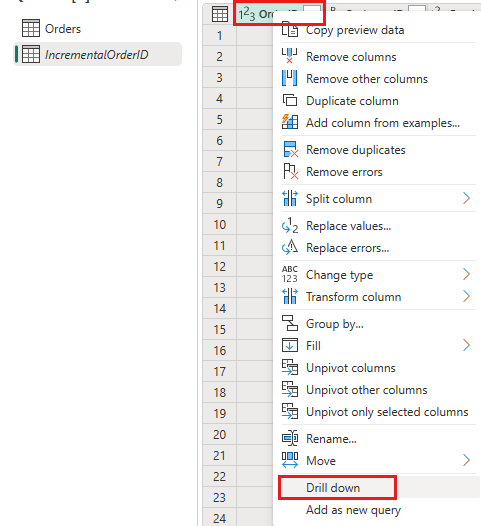Click the Group by icon
This screenshot has width=481, height=526.
[x=289, y=323]
